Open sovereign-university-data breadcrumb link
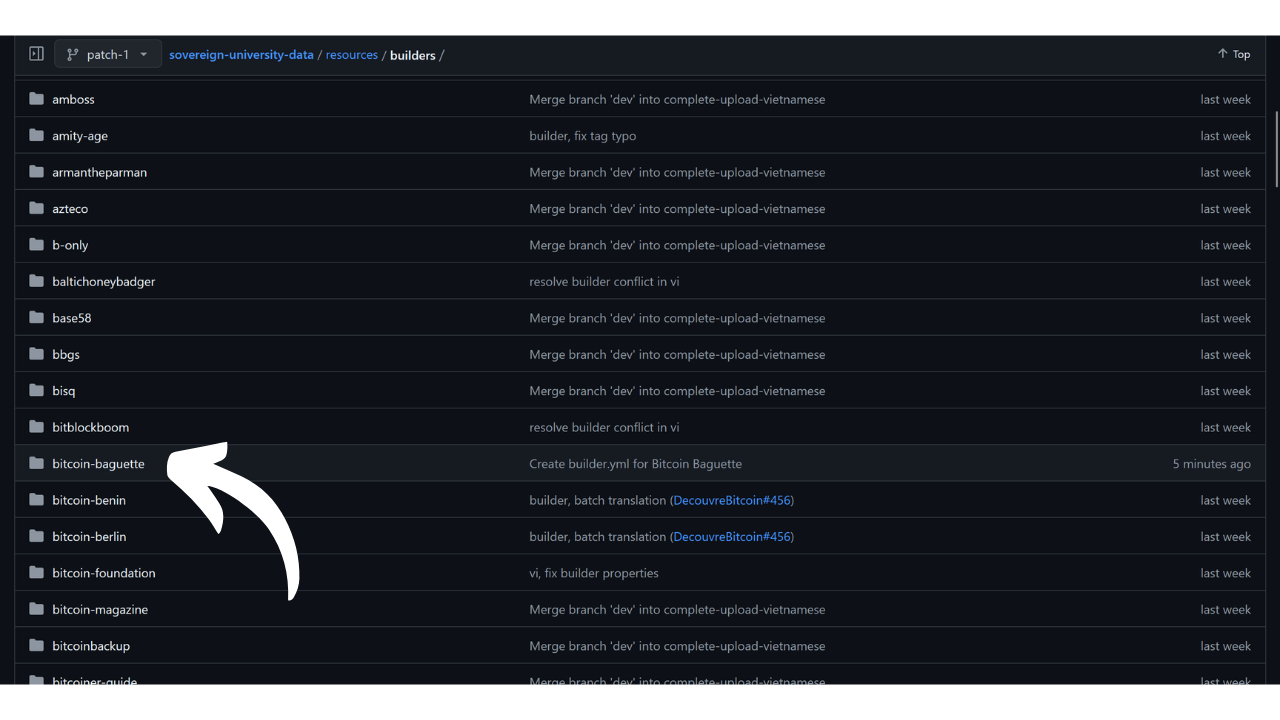1280x720 pixels. click(x=241, y=55)
